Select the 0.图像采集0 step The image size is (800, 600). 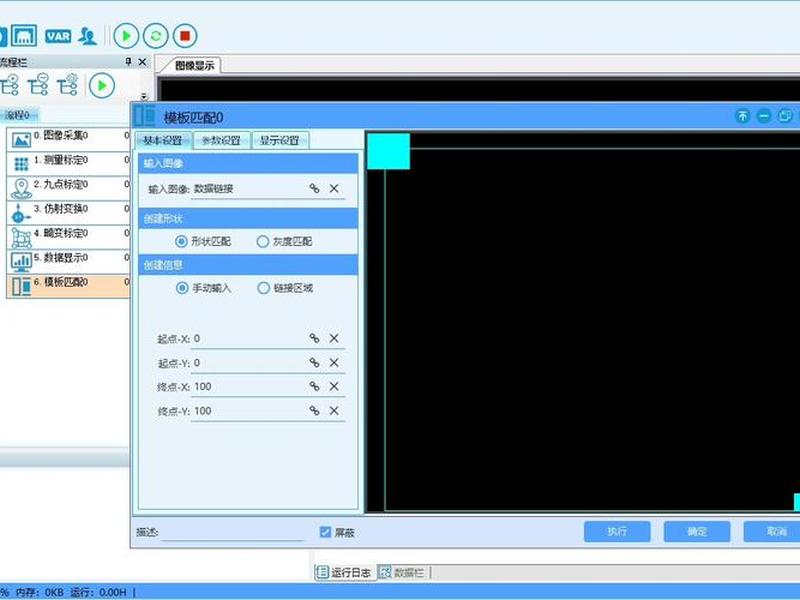(x=68, y=139)
